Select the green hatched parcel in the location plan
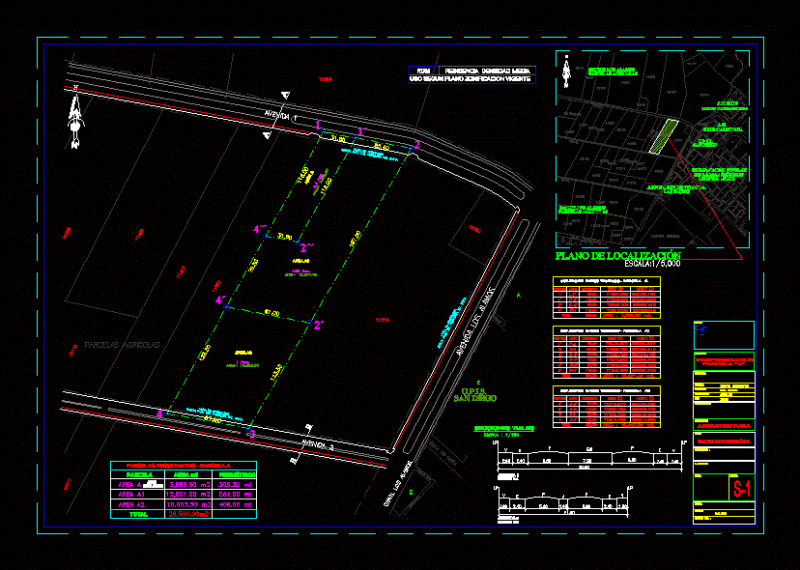800x570 pixels. [663, 137]
